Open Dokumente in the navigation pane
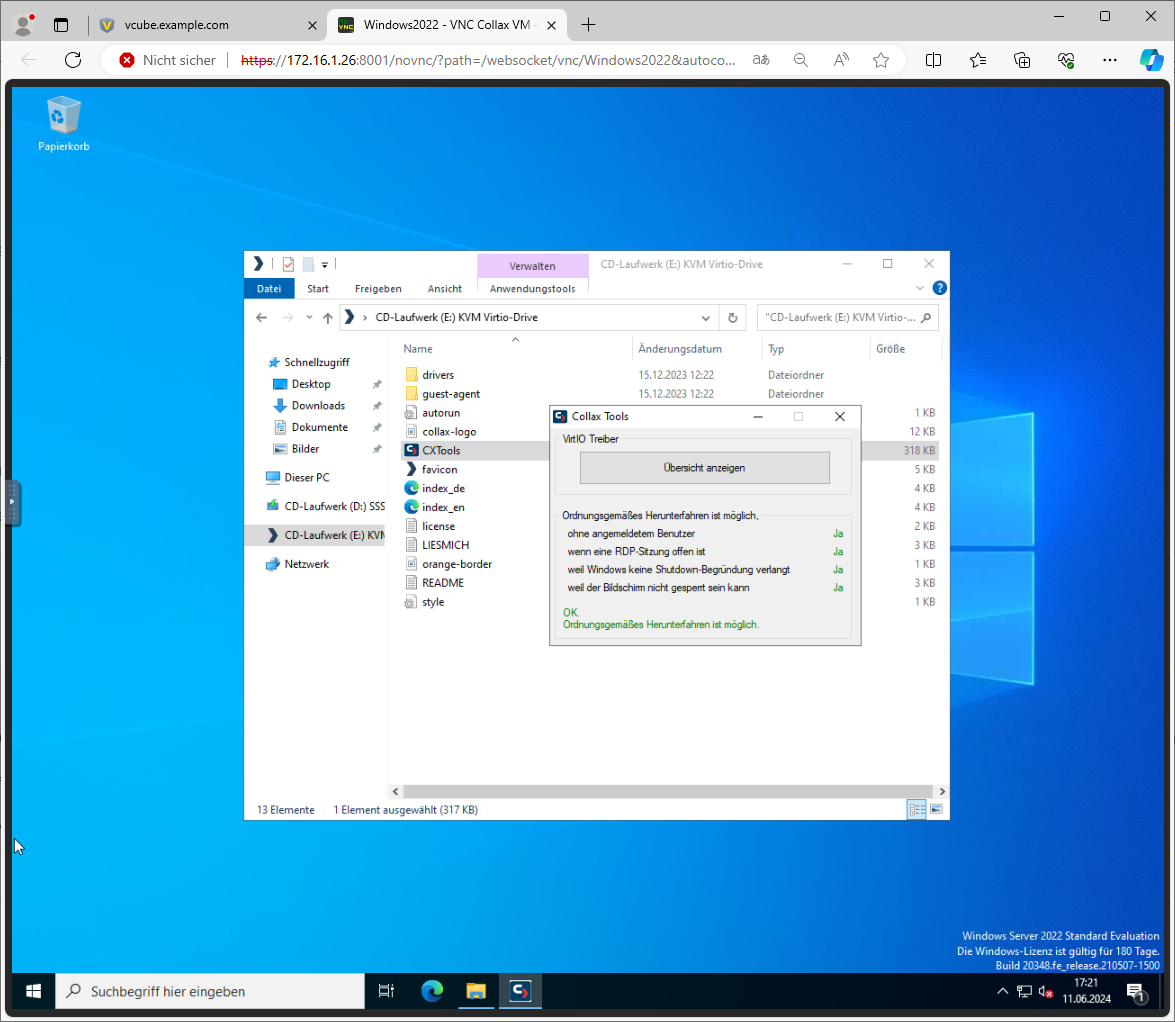Image resolution: width=1175 pixels, height=1022 pixels. (319, 428)
